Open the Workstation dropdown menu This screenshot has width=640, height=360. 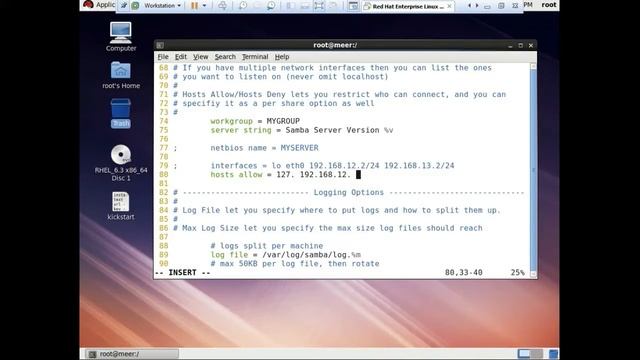click(162, 6)
